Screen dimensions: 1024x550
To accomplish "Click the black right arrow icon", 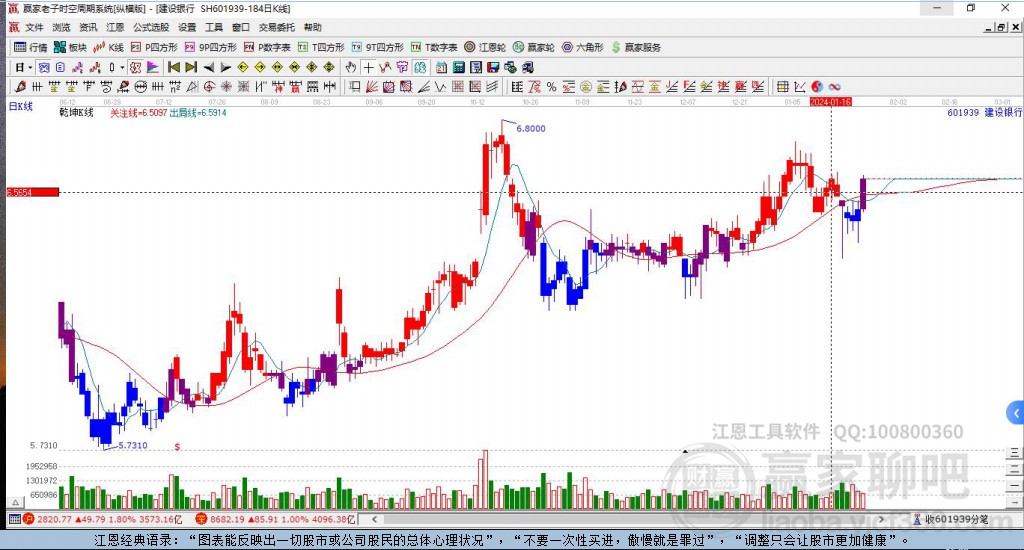I will (225, 67).
